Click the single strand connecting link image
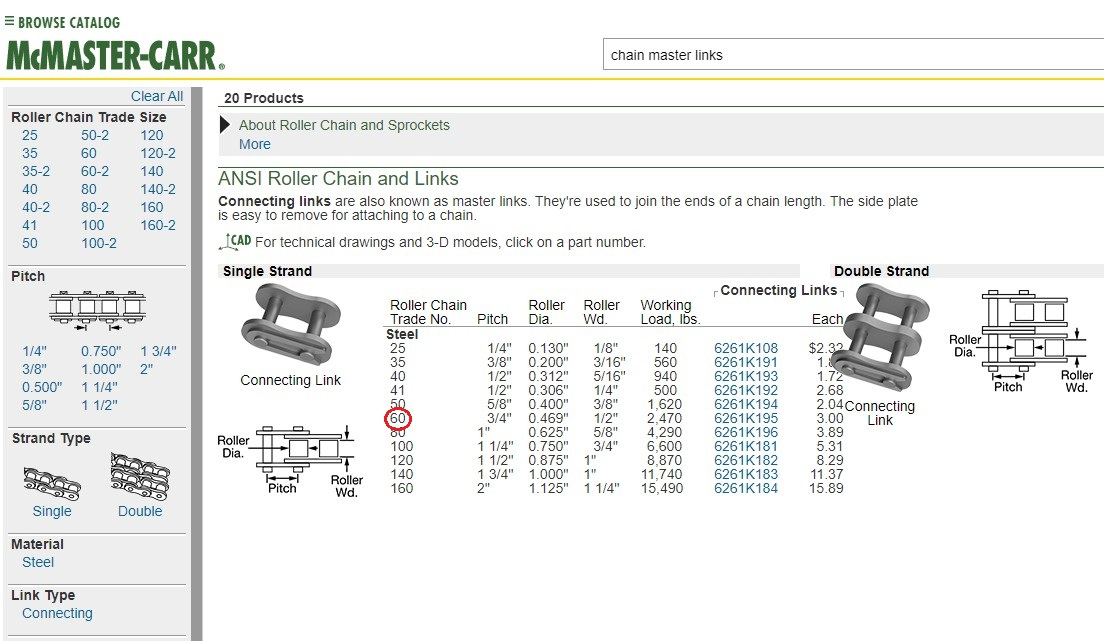The image size is (1104, 641). (x=291, y=325)
